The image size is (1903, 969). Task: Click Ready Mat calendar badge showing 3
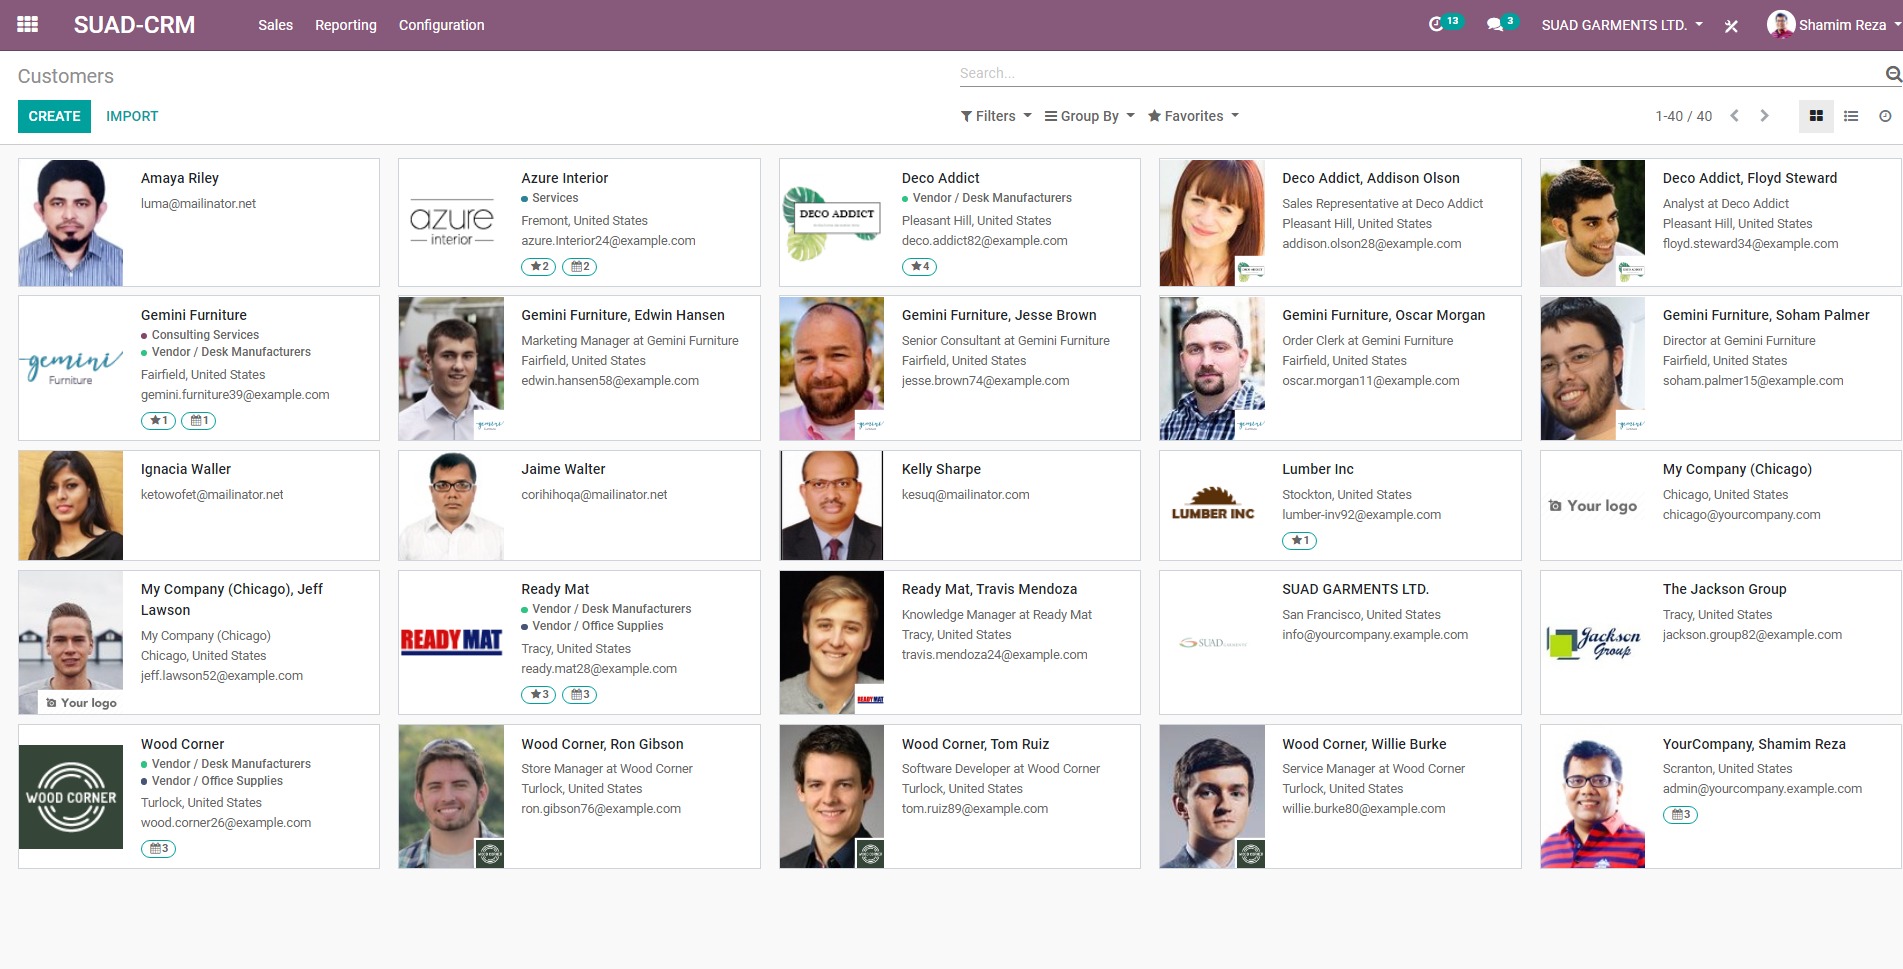(x=580, y=695)
